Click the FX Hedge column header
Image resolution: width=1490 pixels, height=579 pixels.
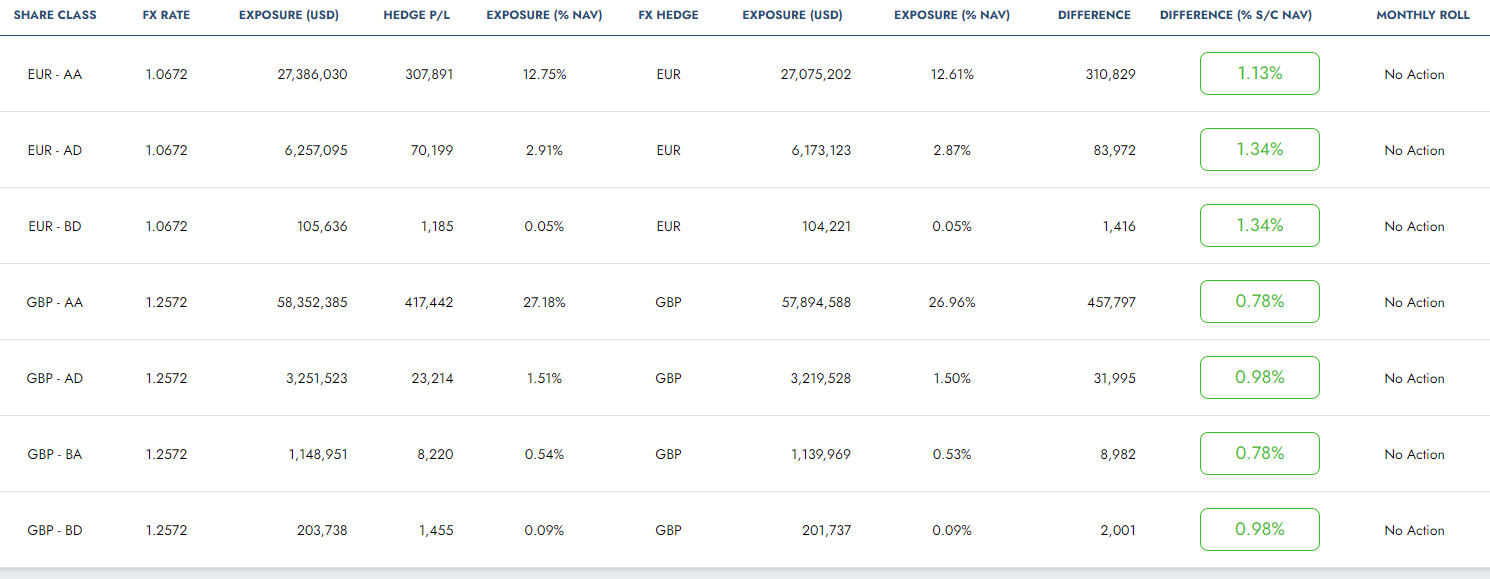click(x=668, y=16)
